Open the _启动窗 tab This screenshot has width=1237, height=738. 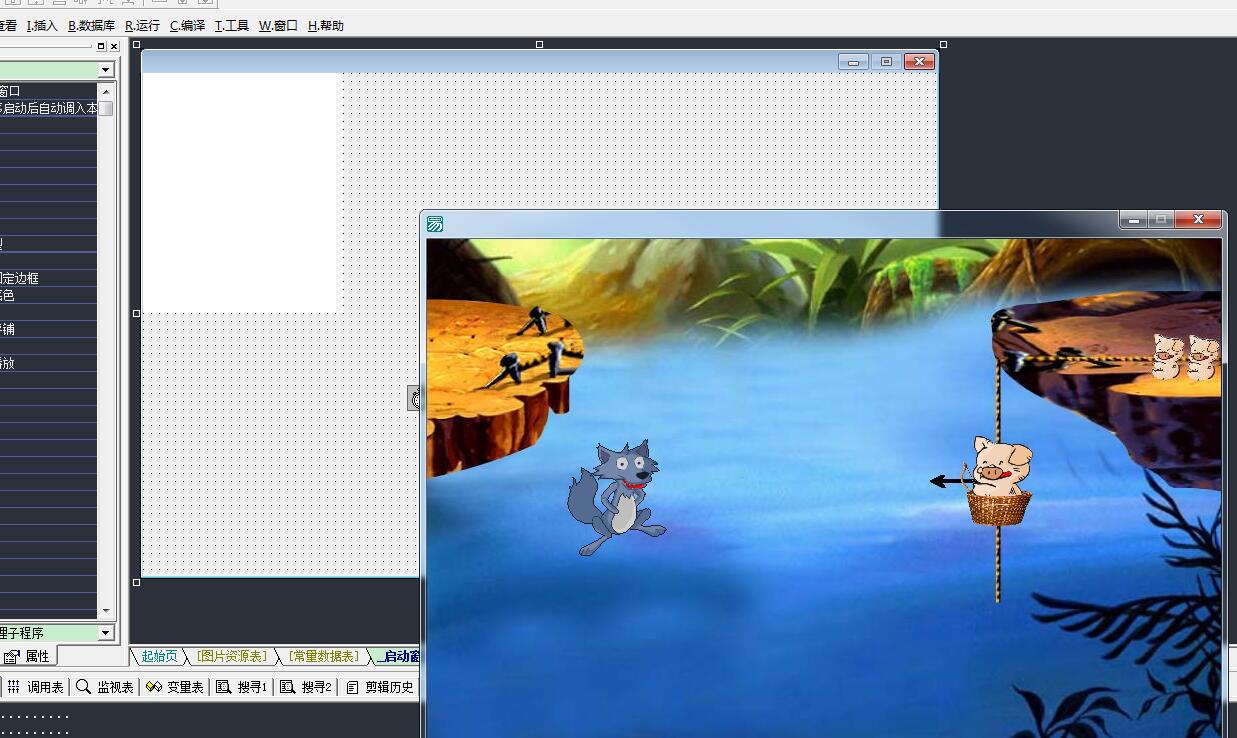(x=398, y=656)
